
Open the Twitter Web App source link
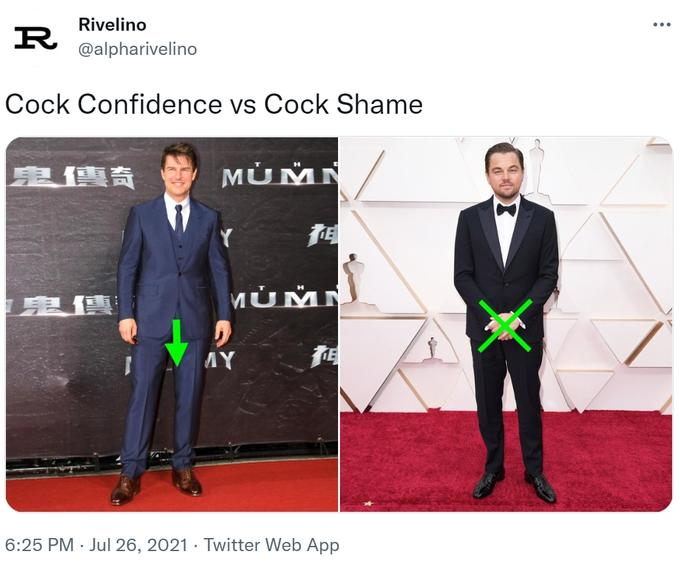point(273,545)
